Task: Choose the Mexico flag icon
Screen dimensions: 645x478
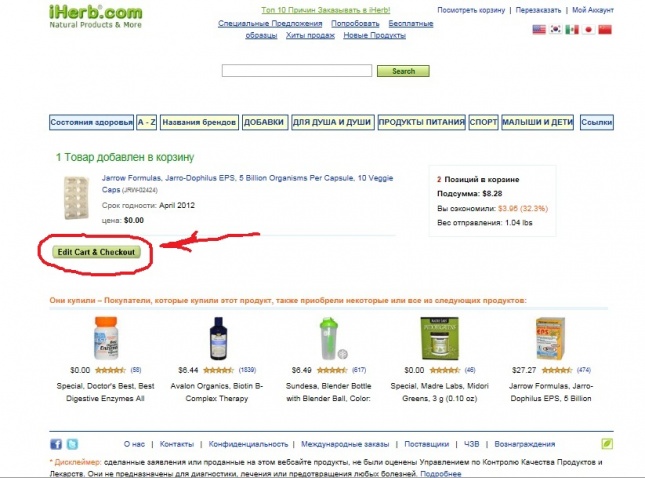Action: pos(572,29)
